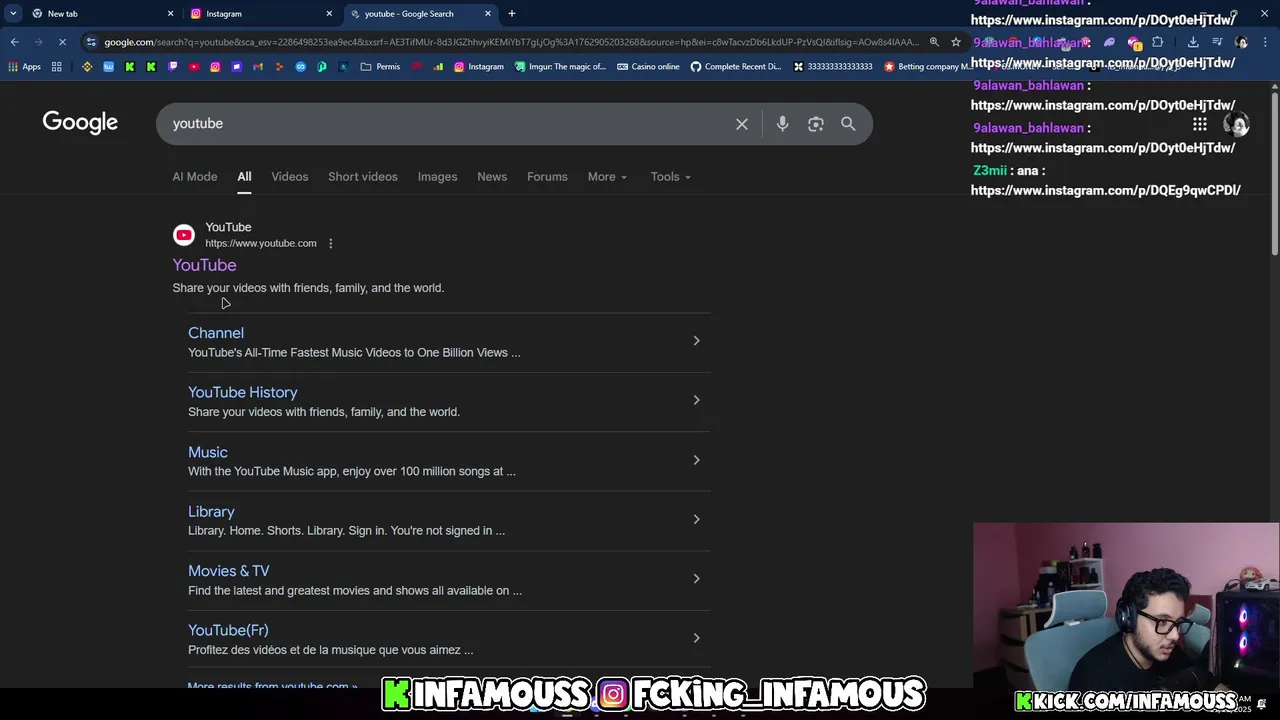This screenshot has height=720, width=1280.
Task: Click the browser back arrow
Action: pos(14,42)
